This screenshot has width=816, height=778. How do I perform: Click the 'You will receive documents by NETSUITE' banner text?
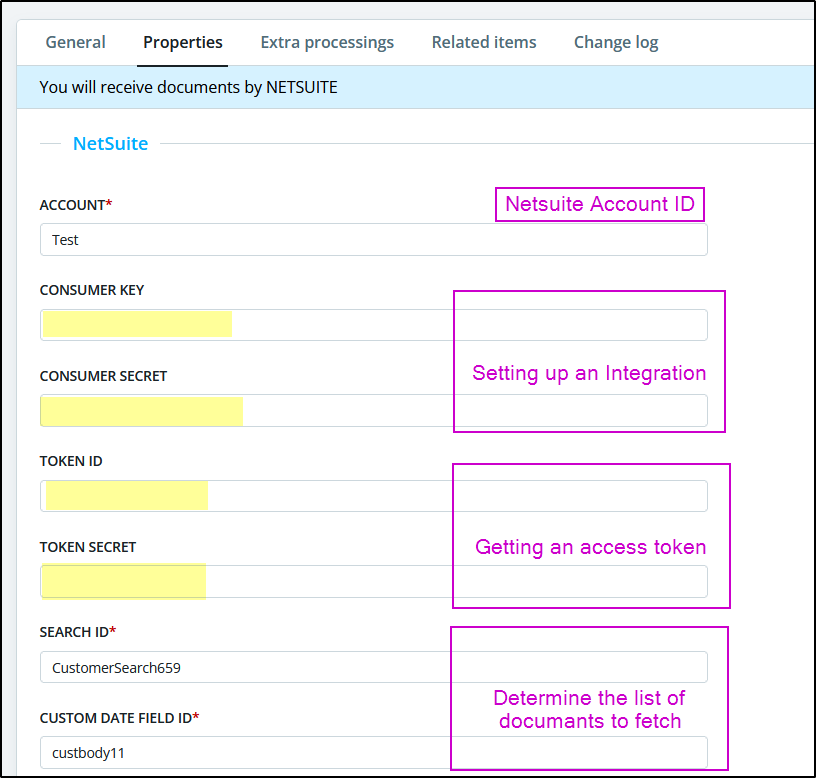click(188, 87)
